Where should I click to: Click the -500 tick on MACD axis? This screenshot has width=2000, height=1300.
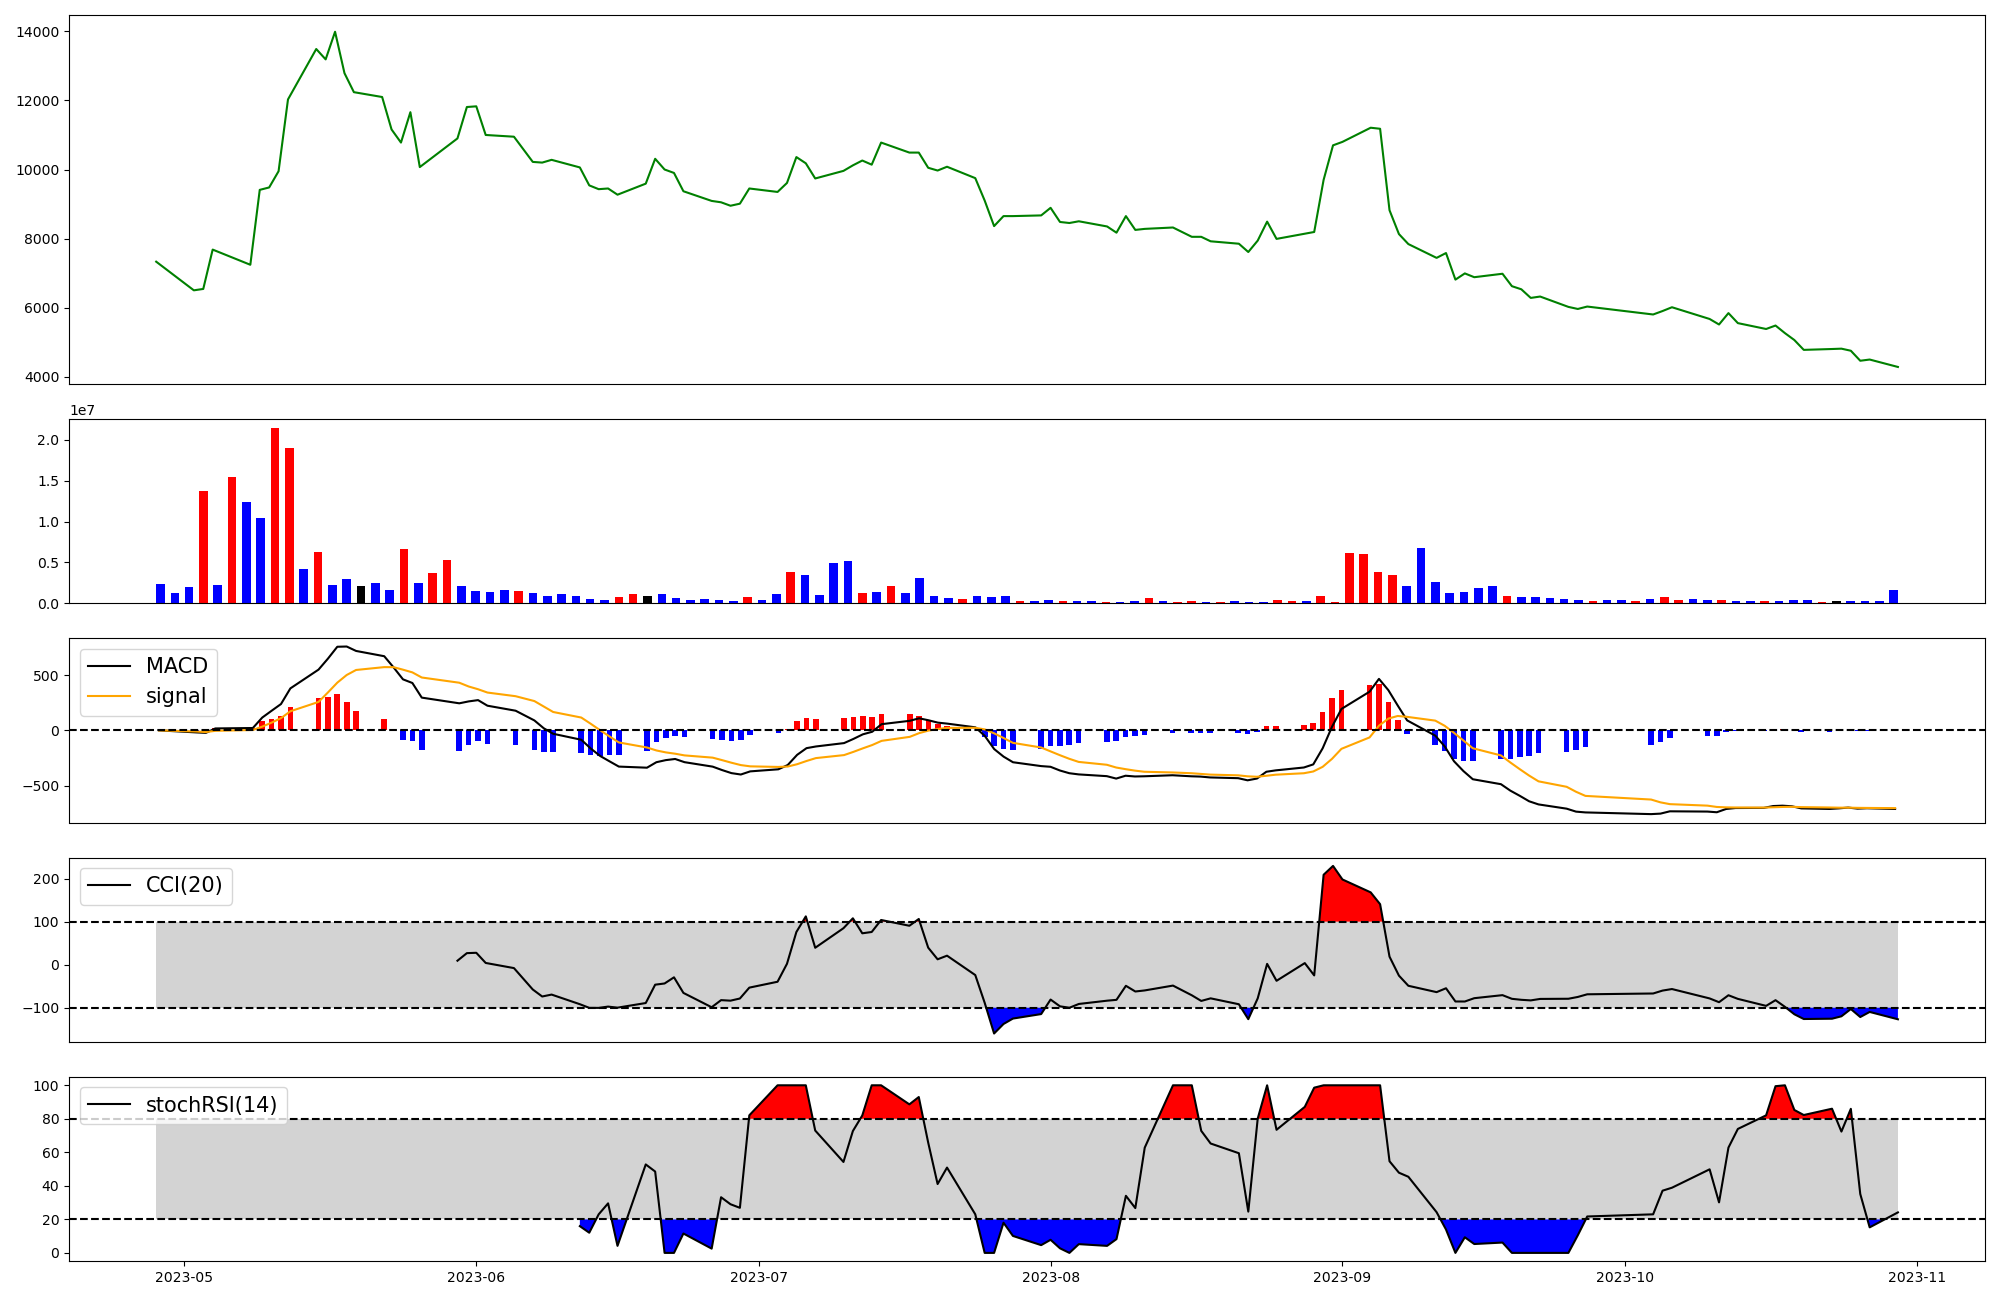[x=41, y=786]
